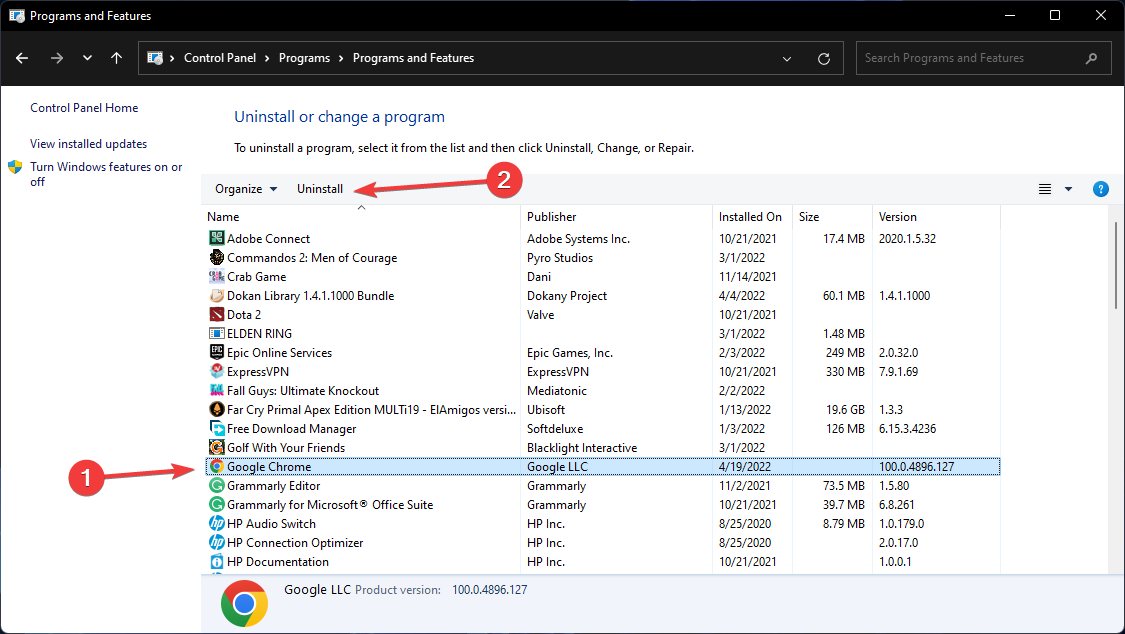Open recent locations dropdown chevron
This screenshot has width=1125, height=634.
pyautogui.click(x=87, y=58)
